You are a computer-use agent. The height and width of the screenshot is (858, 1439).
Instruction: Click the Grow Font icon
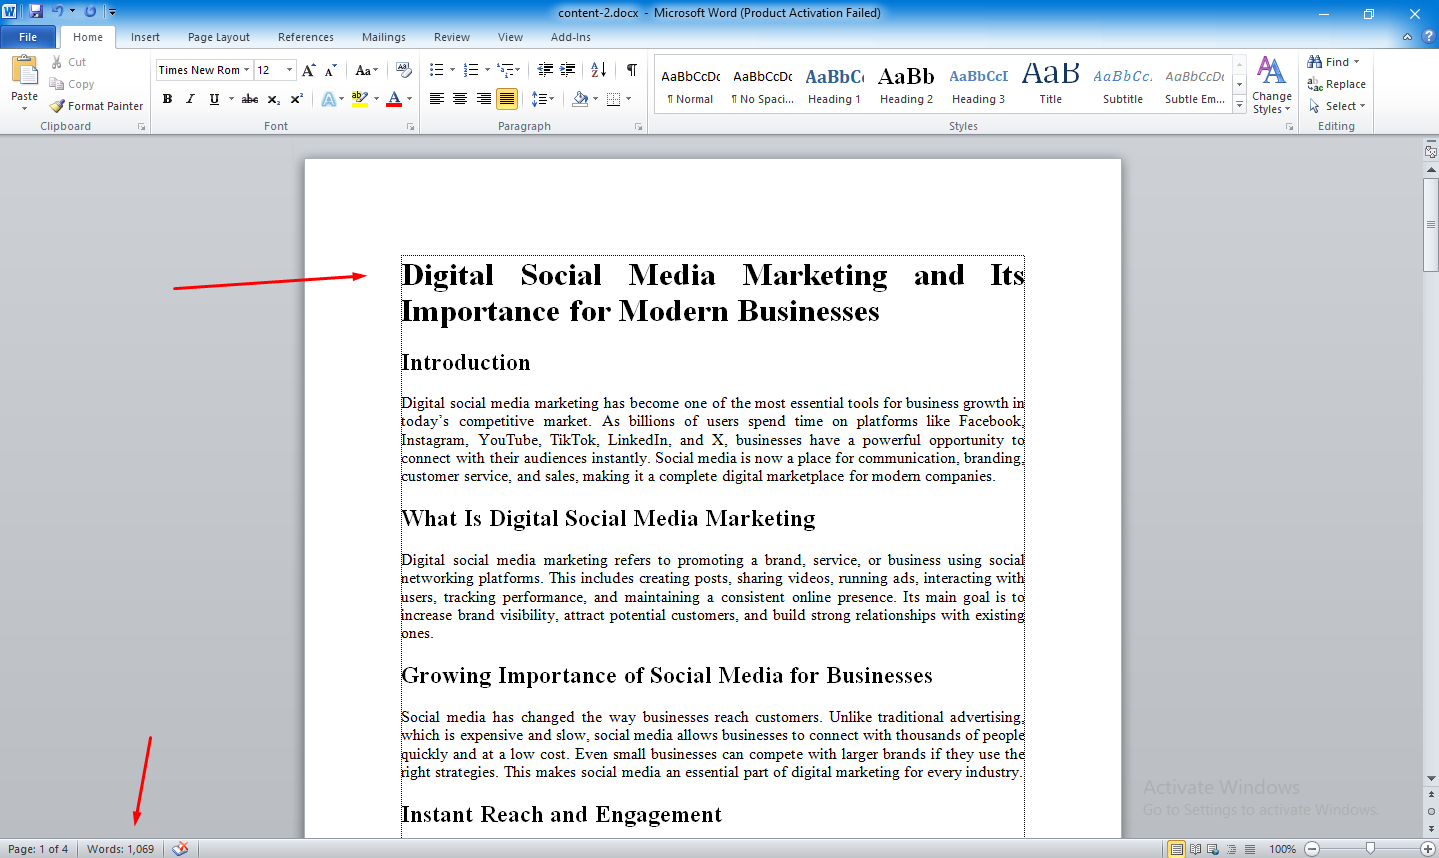coord(308,70)
